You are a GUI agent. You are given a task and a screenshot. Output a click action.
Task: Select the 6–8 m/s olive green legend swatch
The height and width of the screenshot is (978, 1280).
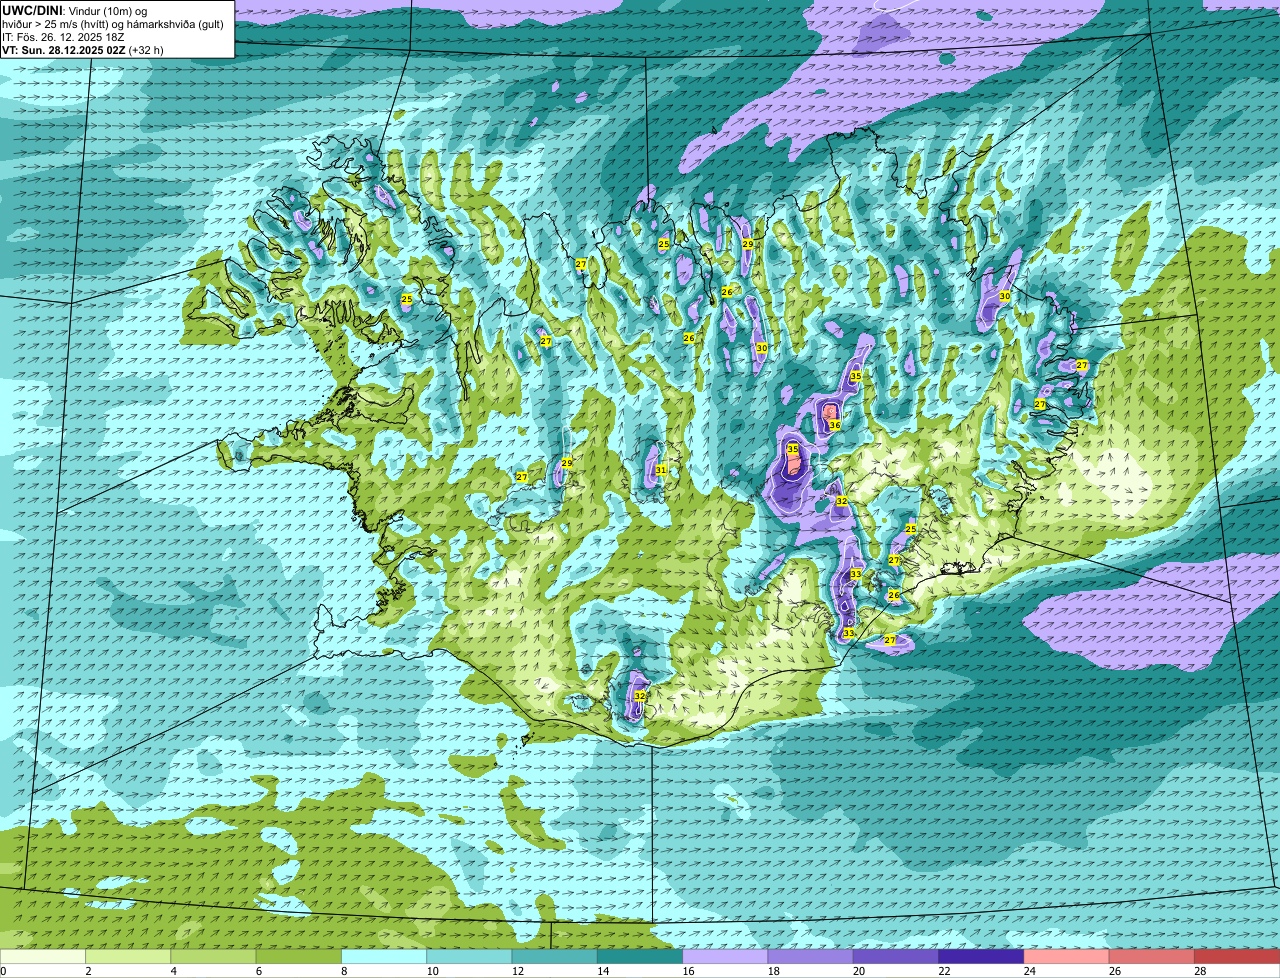[299, 956]
